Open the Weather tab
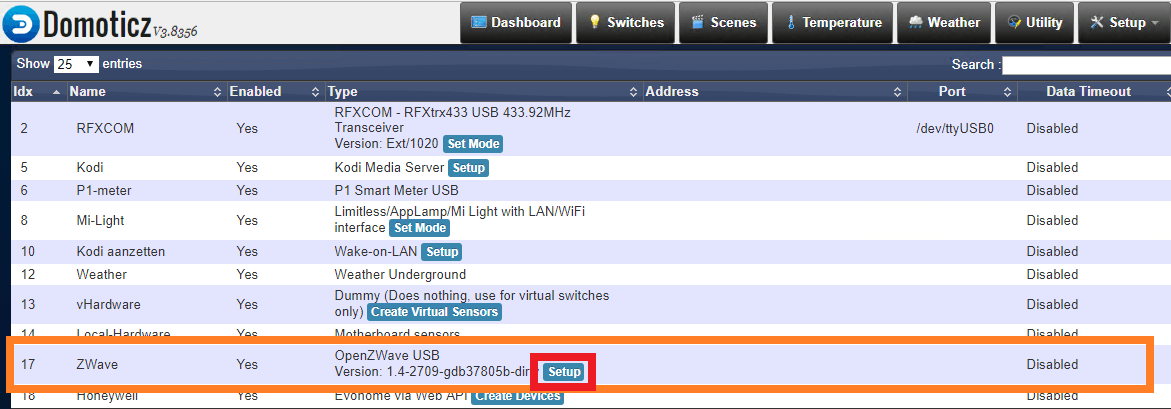Screen dimensions: 1171x409 944,22
